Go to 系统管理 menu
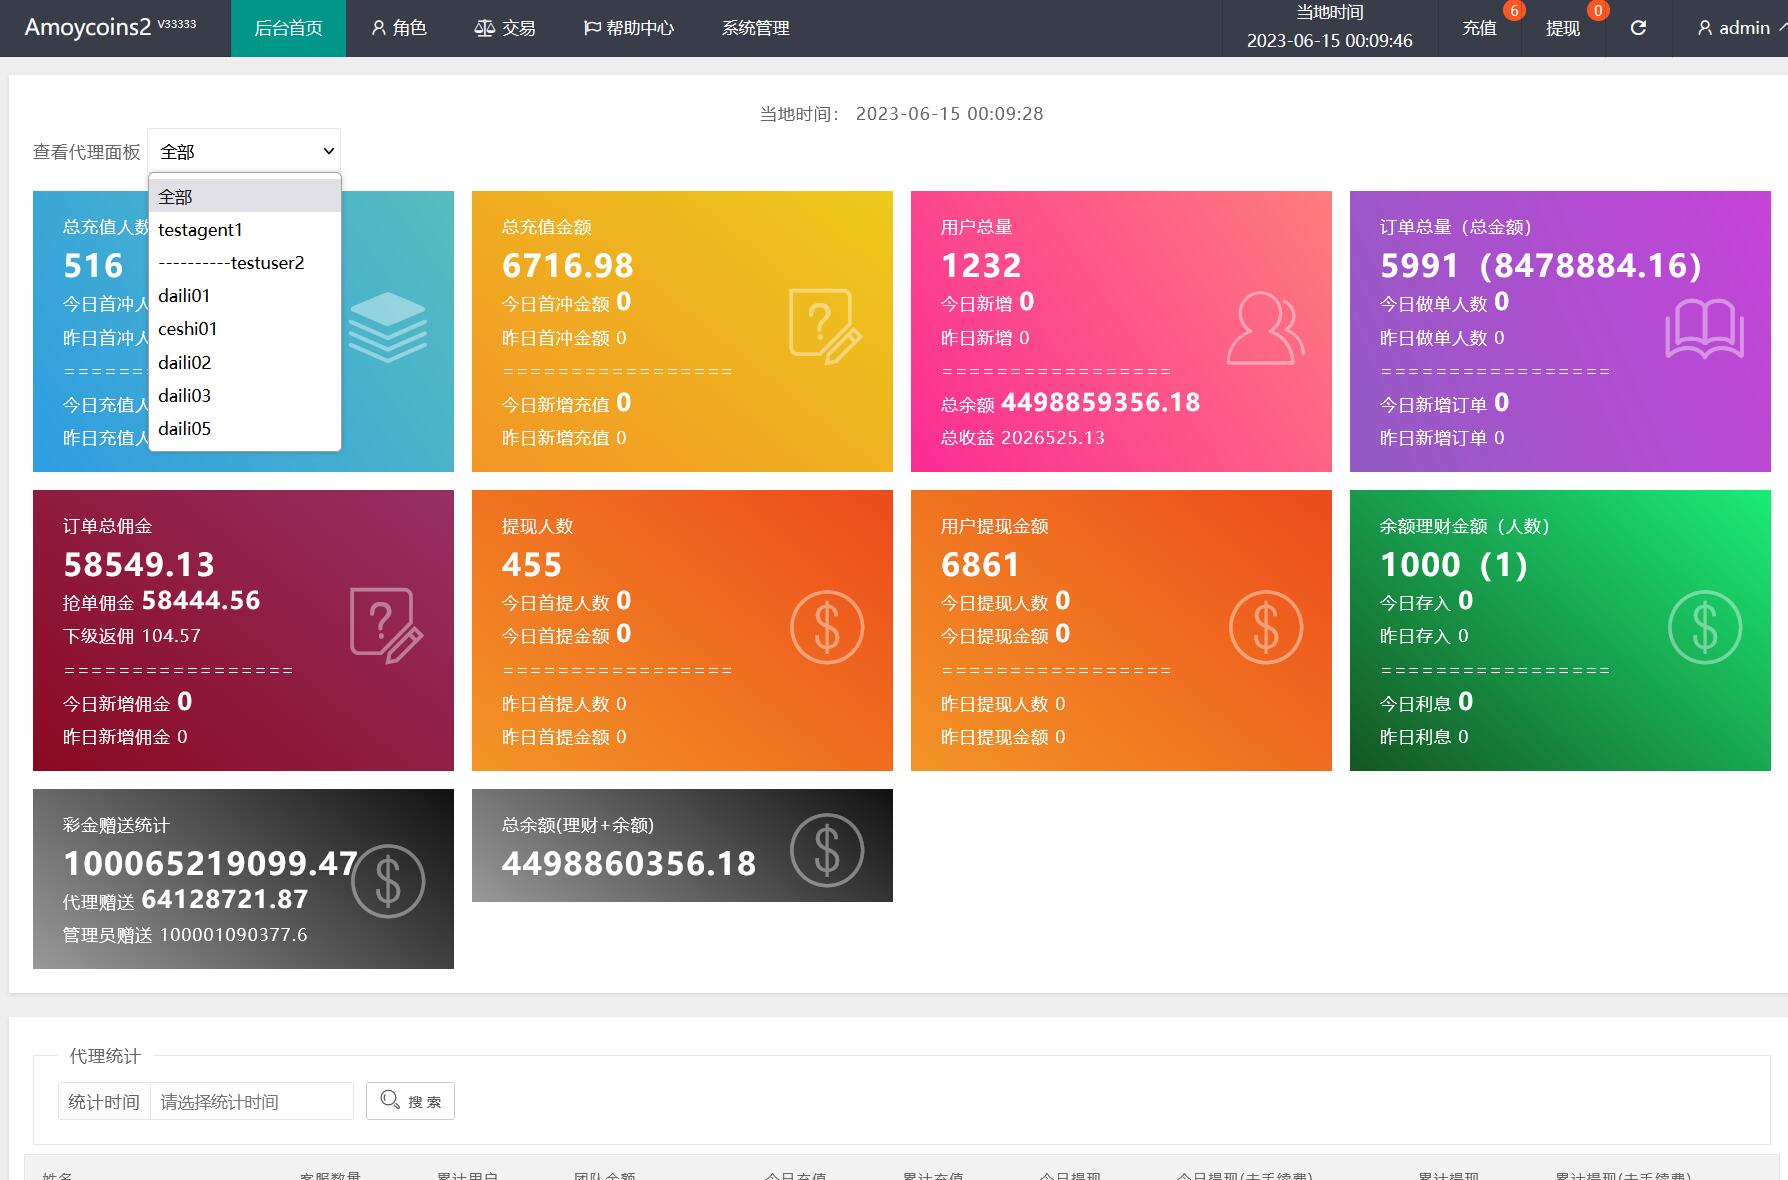 (x=755, y=28)
